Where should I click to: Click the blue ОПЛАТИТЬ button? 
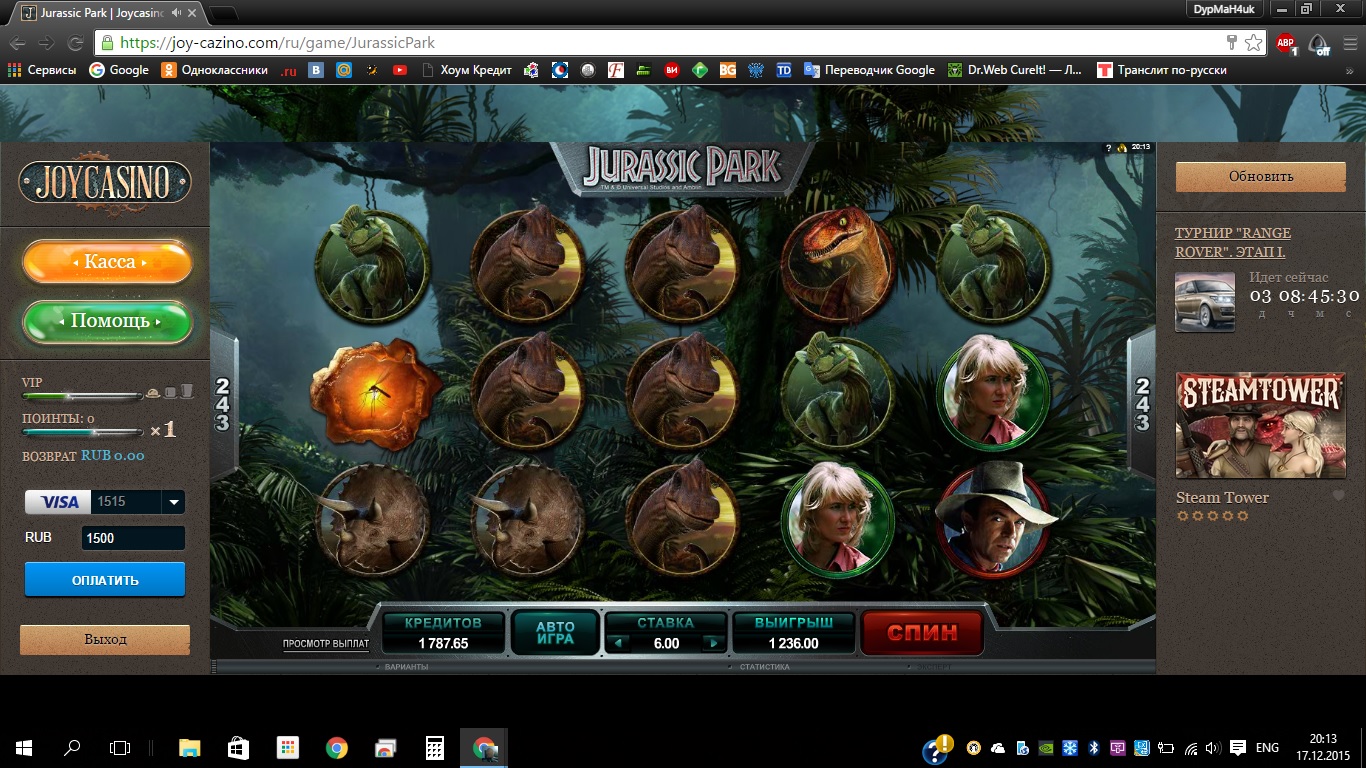pyautogui.click(x=105, y=580)
